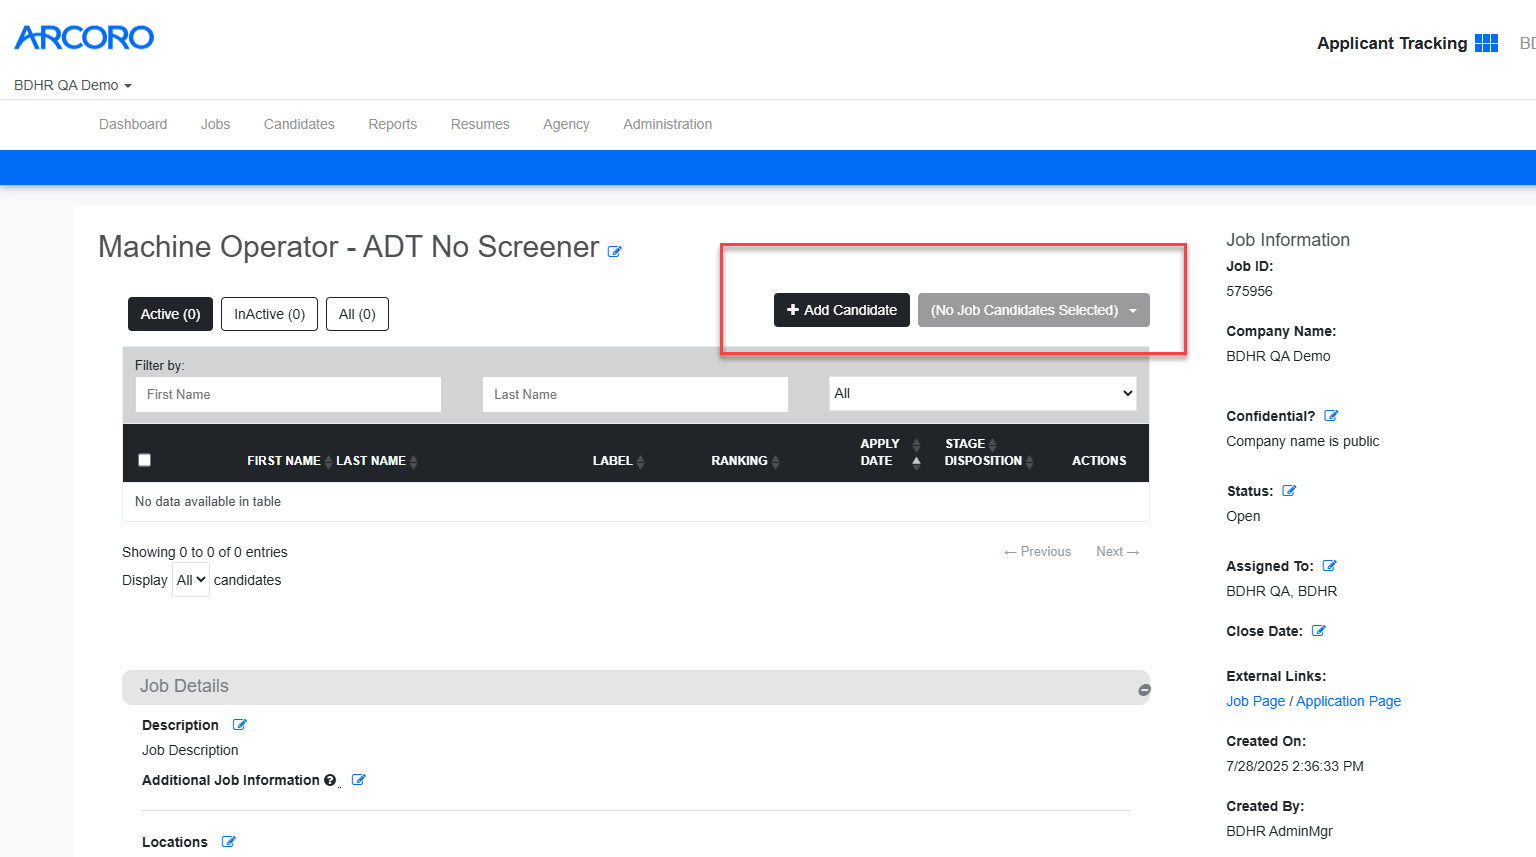
Task: Open the Applicant Tracking apps grid icon
Action: click(x=1487, y=43)
